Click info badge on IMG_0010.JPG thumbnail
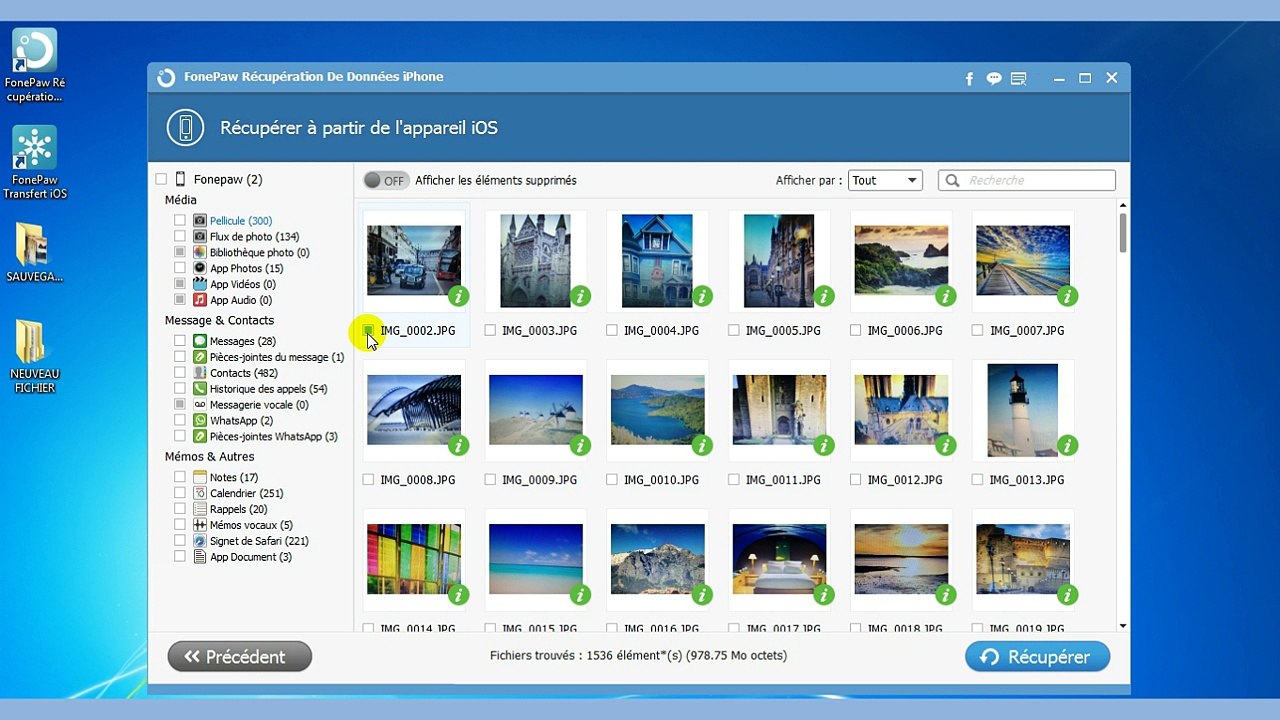The width and height of the screenshot is (1280, 720). (702, 446)
